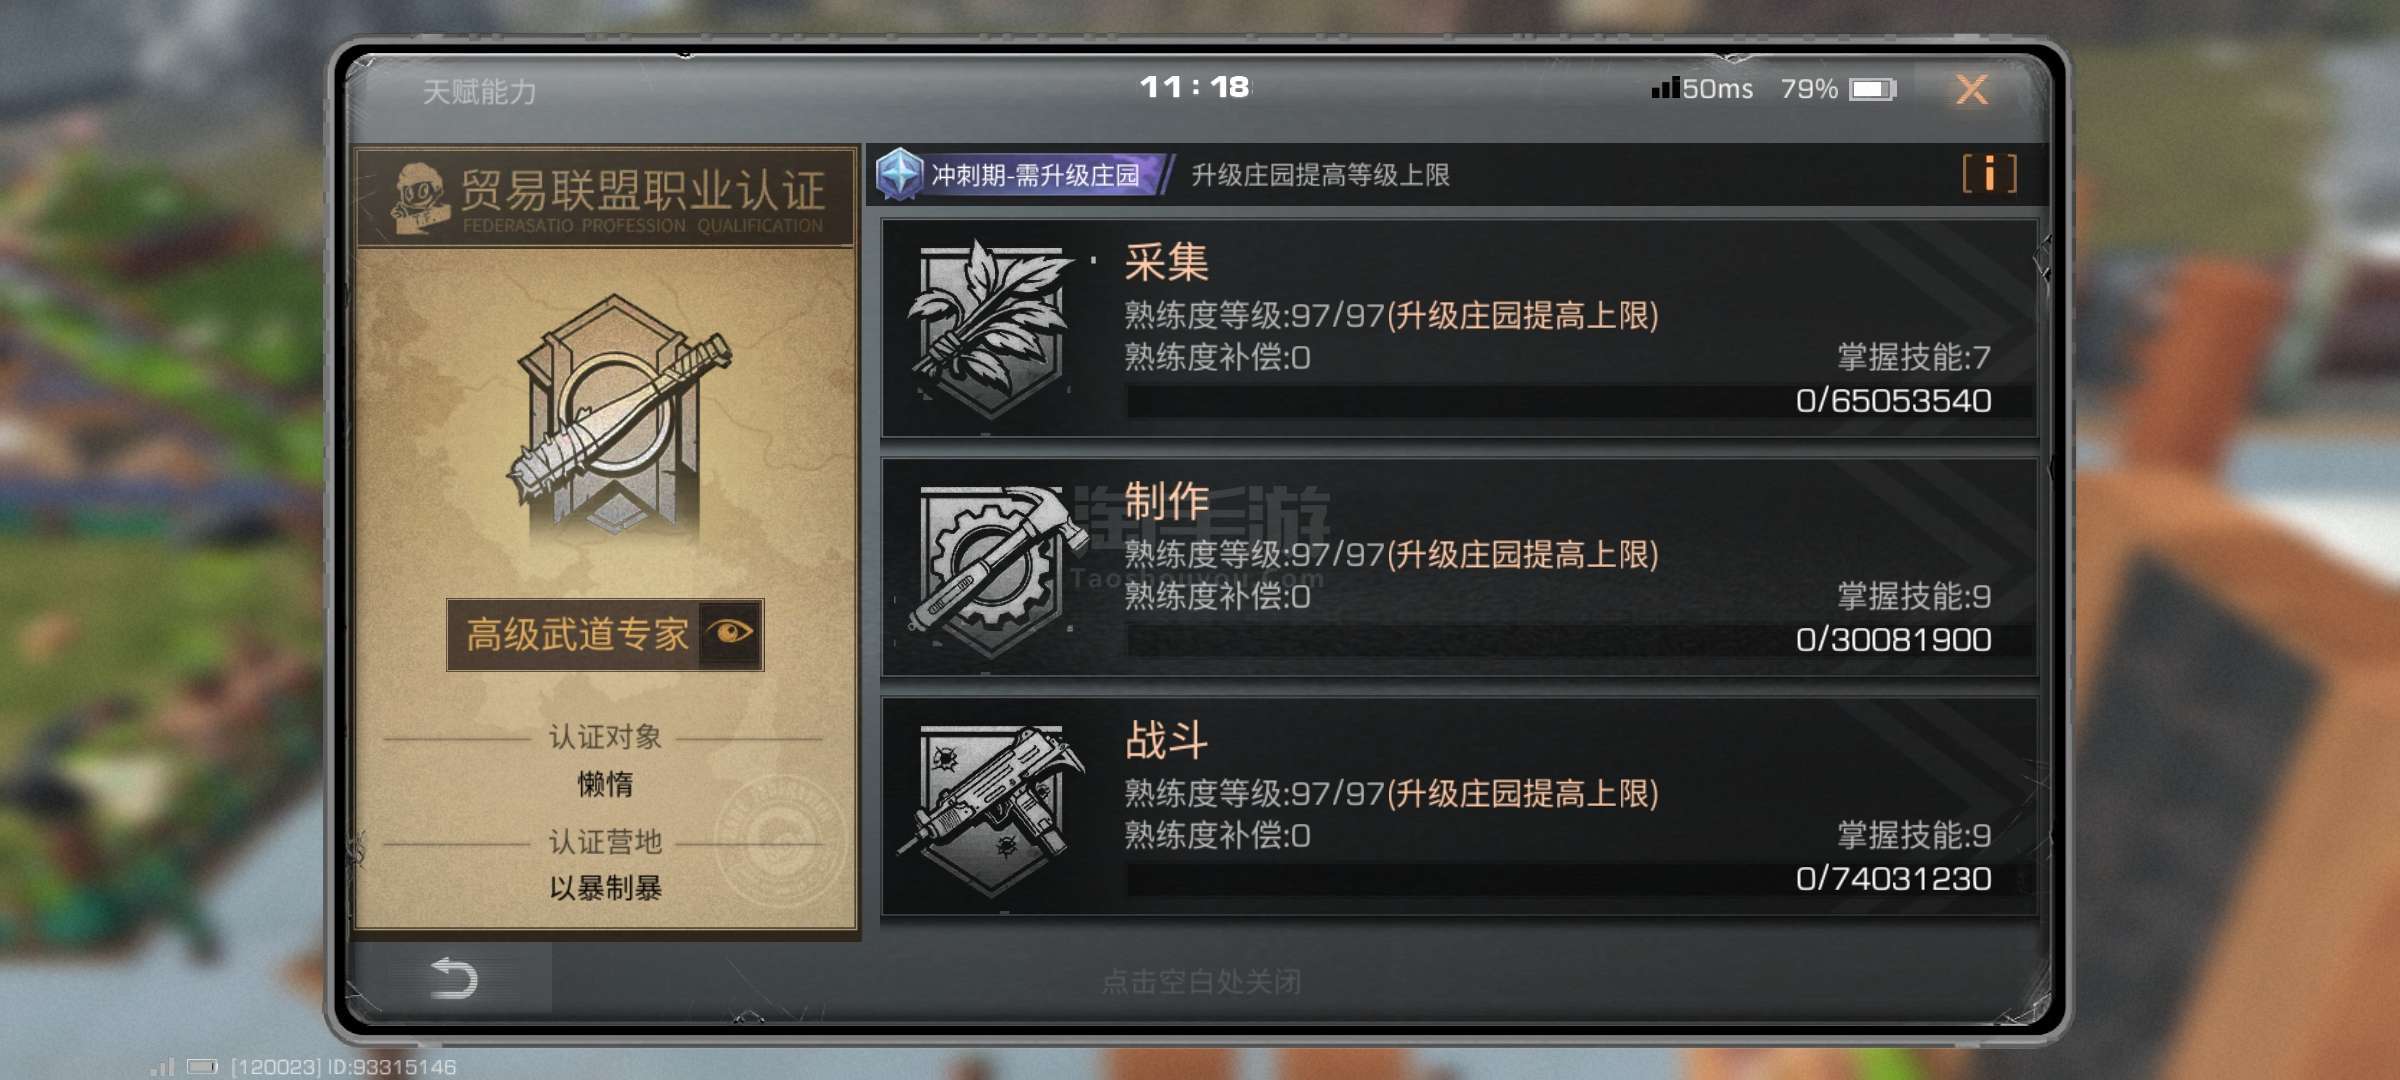Click the battery status indicator
Viewport: 2400px width, 1080px height.
[1872, 90]
